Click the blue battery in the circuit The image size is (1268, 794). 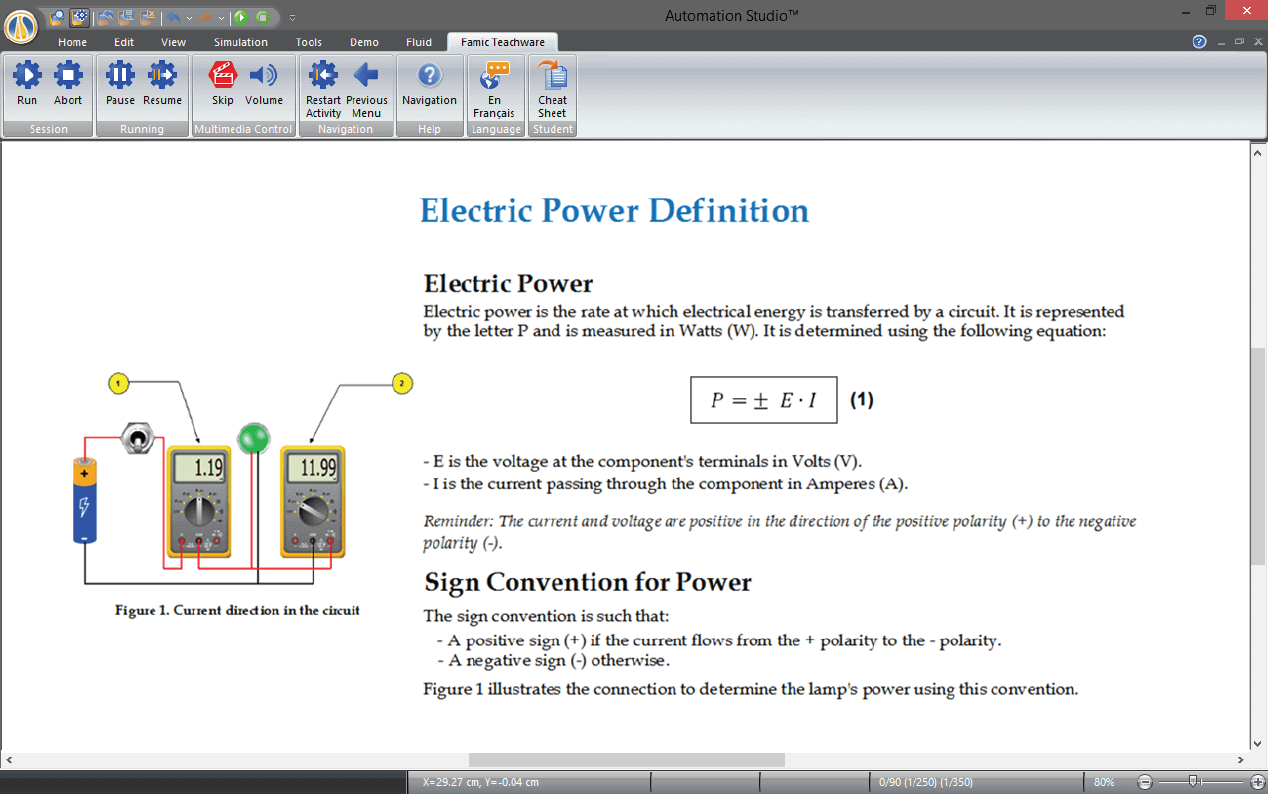(85, 500)
